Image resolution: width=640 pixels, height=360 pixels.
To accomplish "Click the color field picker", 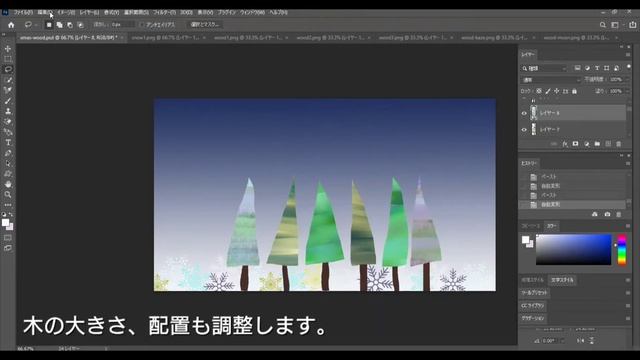I will pos(573,249).
